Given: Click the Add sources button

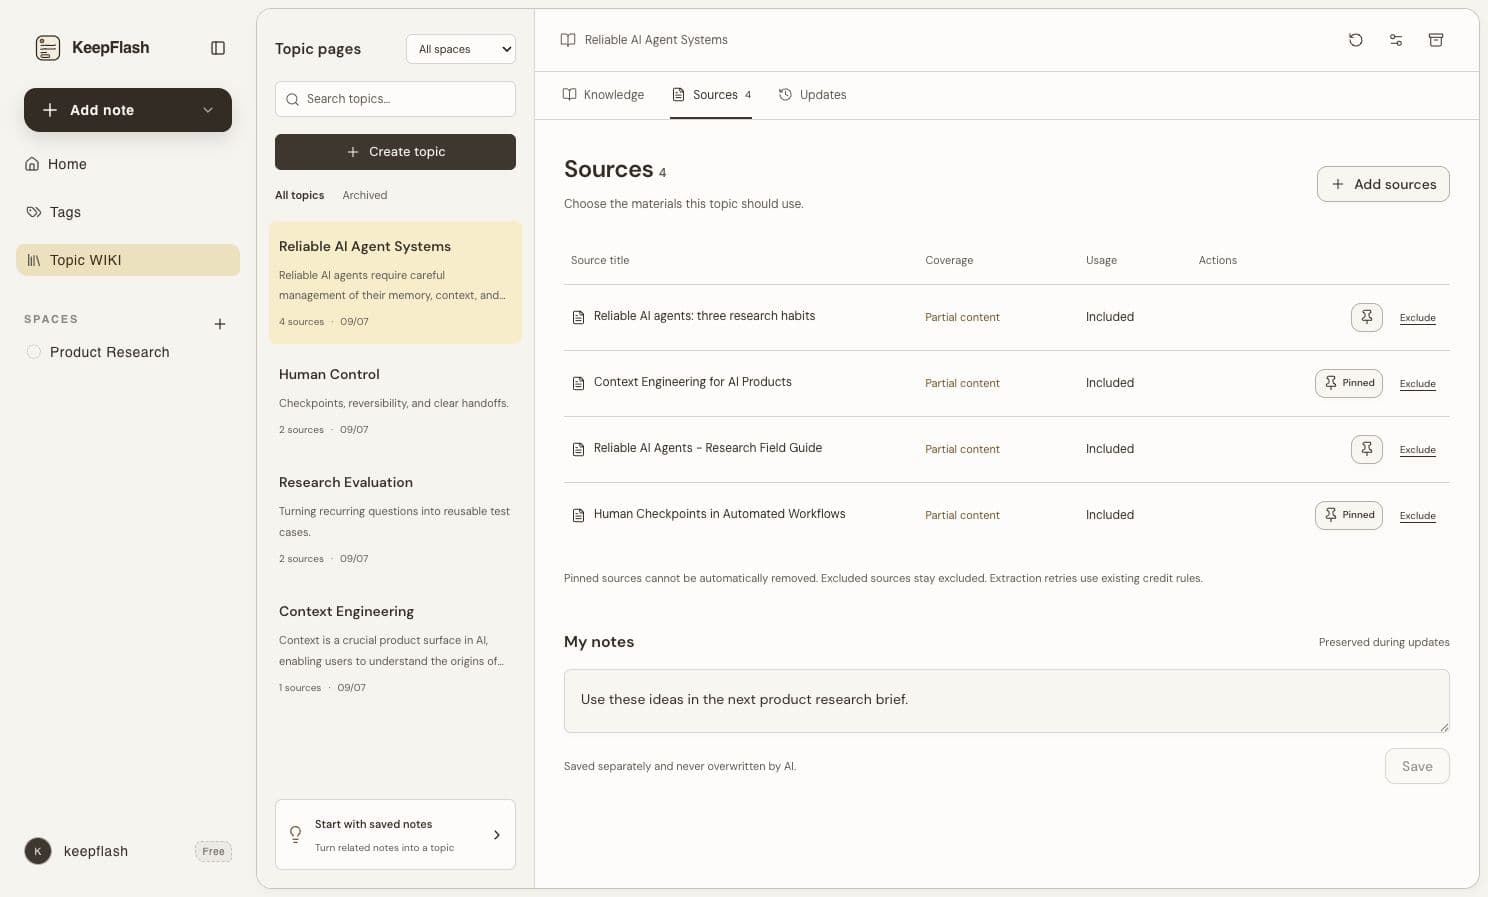Looking at the screenshot, I should 1383,184.
